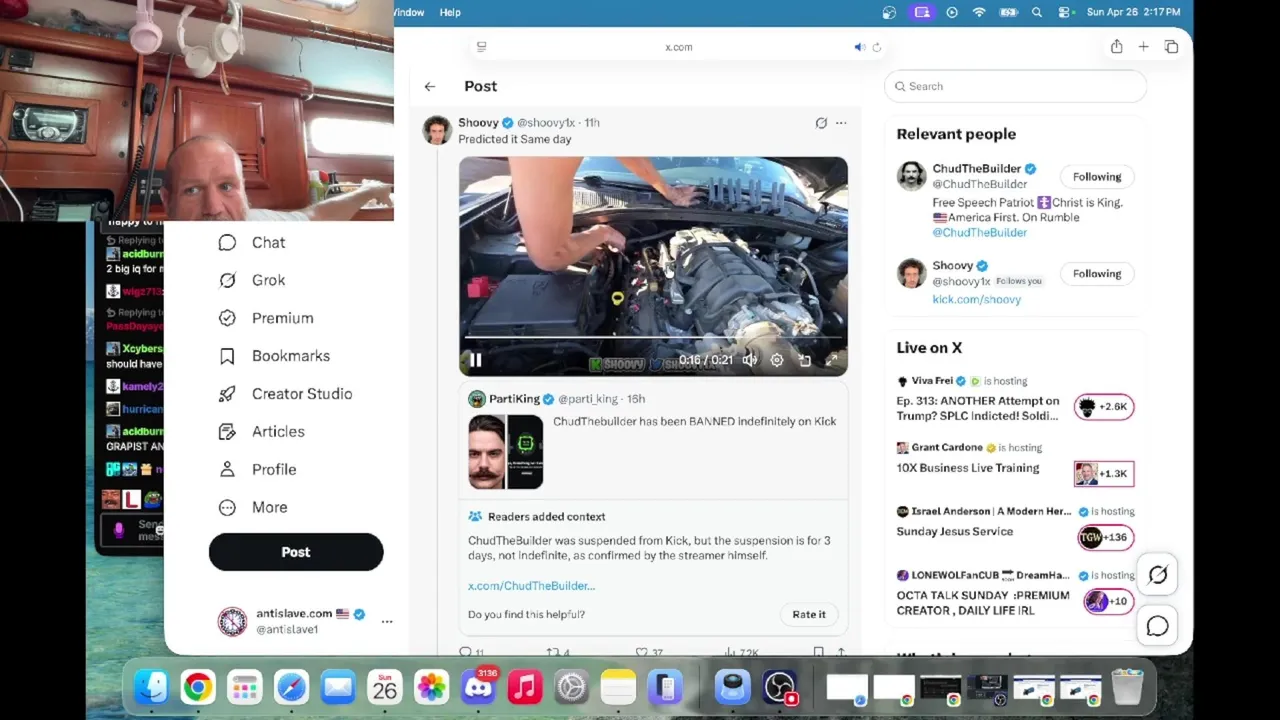
Task: Like the post with the heart icon
Action: pyautogui.click(x=642, y=652)
